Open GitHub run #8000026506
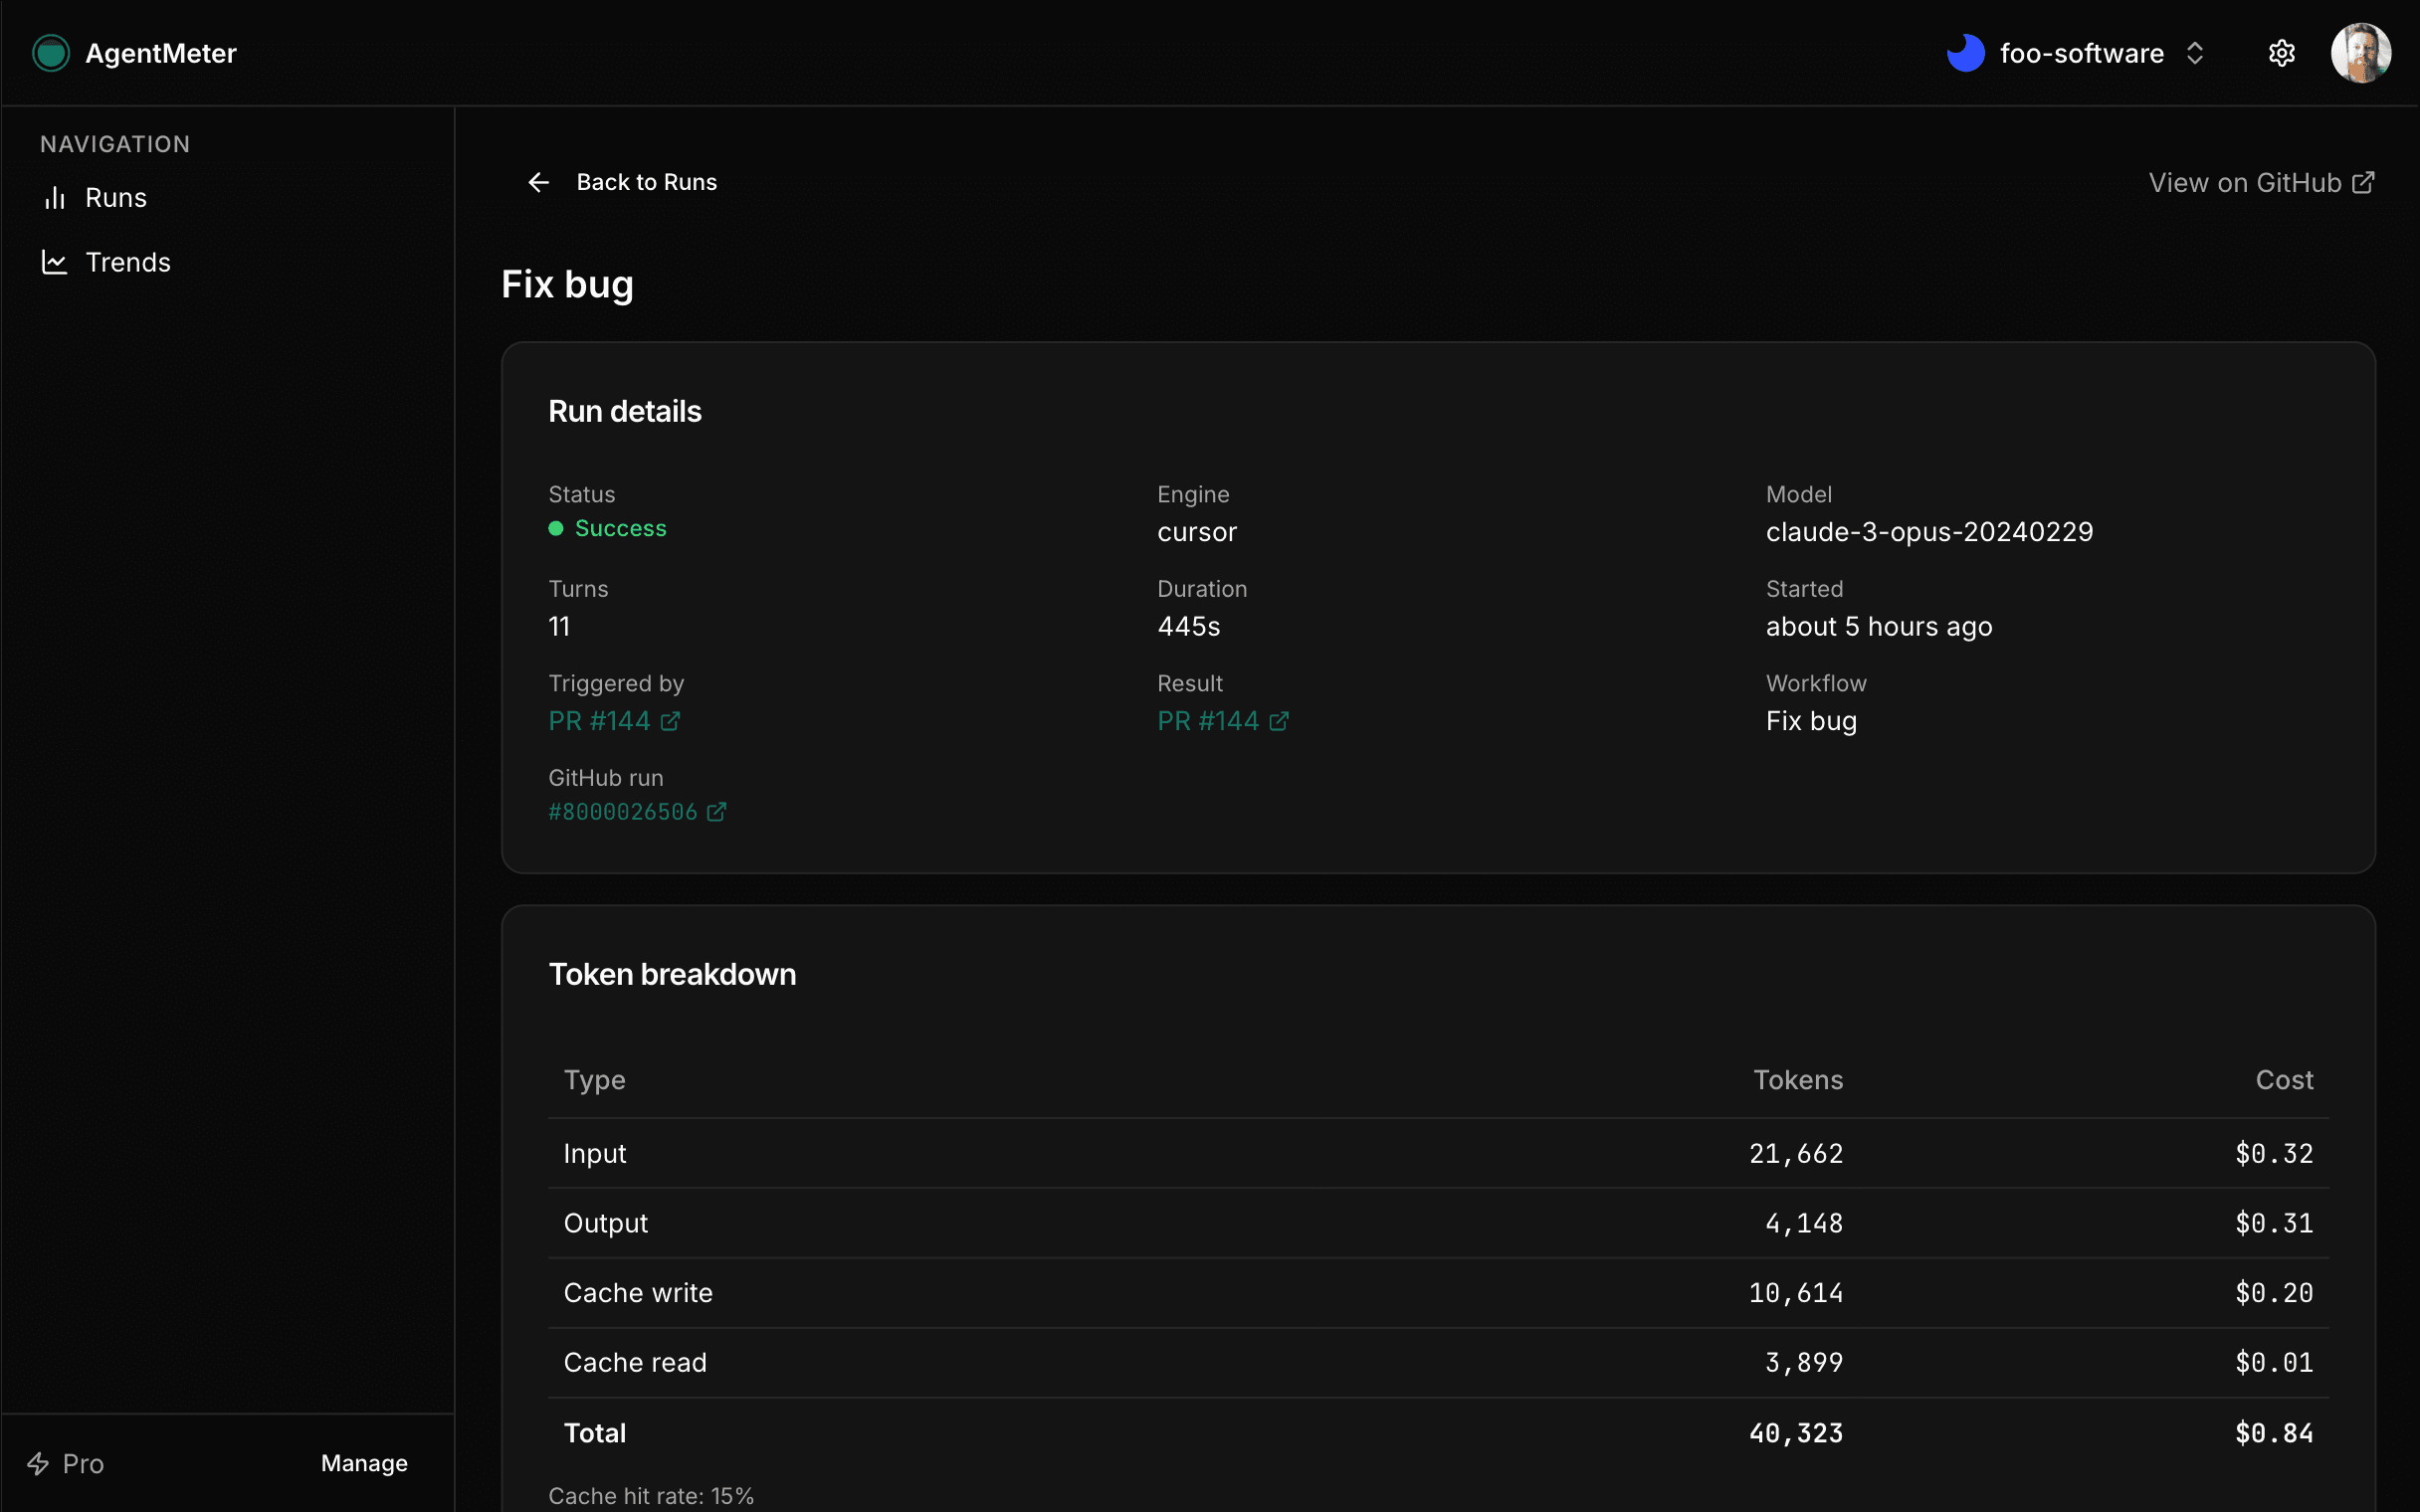This screenshot has height=1512, width=2420. click(622, 811)
